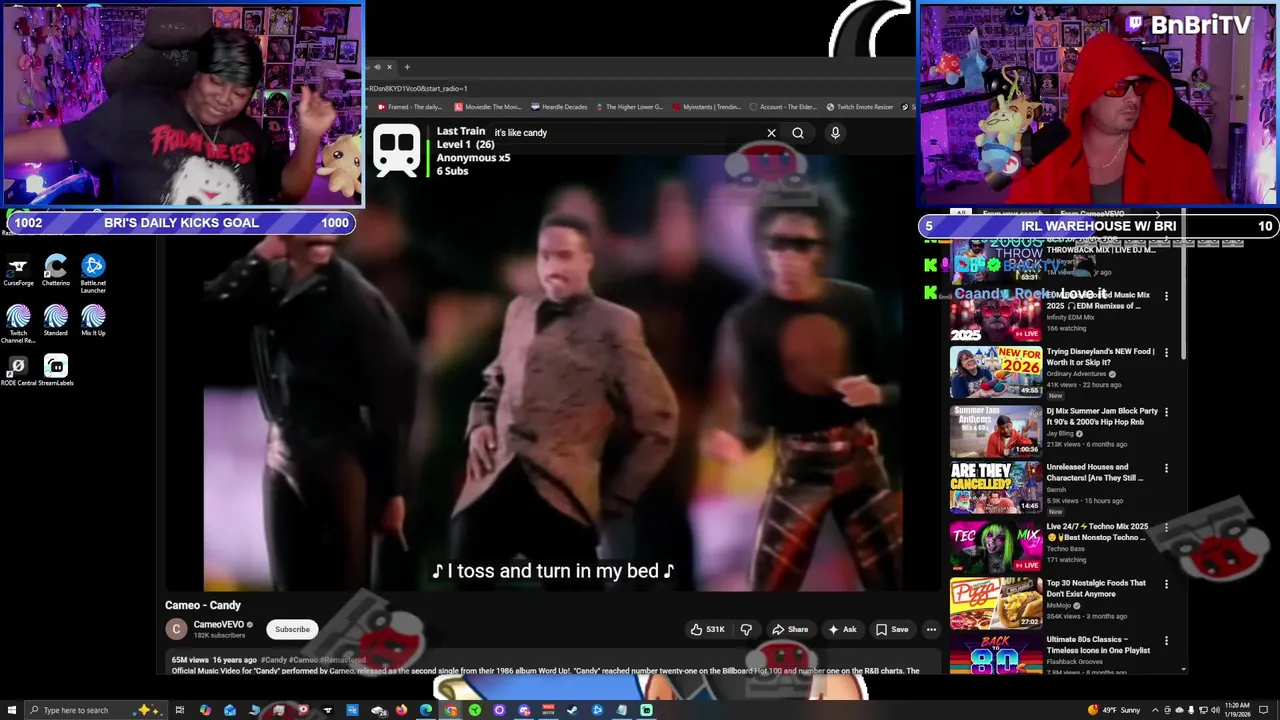Subscribe to the CameoVEVO channel
Viewport: 1280px width, 720px height.
[292, 629]
